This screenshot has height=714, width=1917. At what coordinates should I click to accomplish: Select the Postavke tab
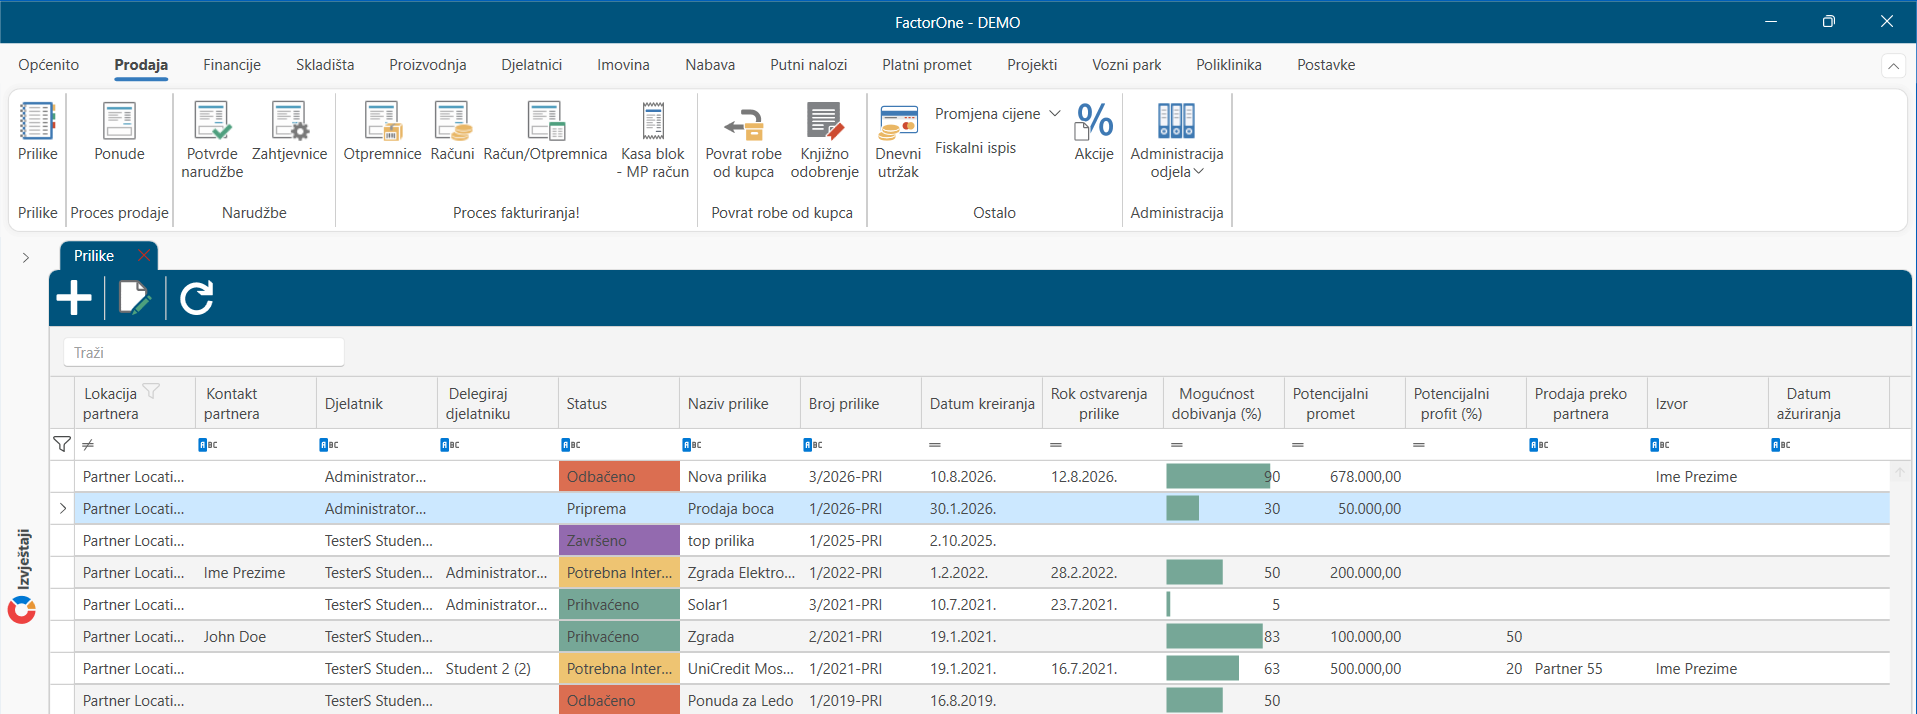[1326, 65]
